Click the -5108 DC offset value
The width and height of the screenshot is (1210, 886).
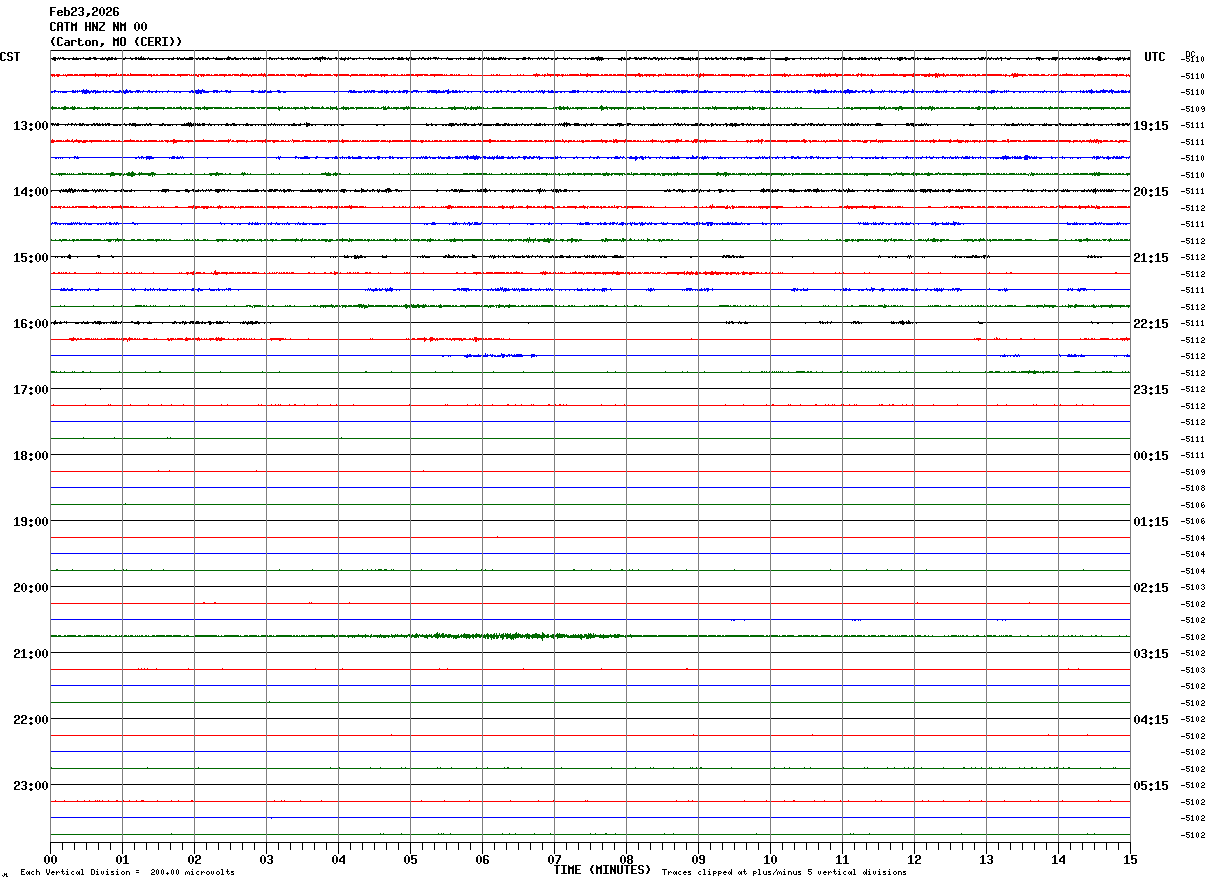(1193, 488)
